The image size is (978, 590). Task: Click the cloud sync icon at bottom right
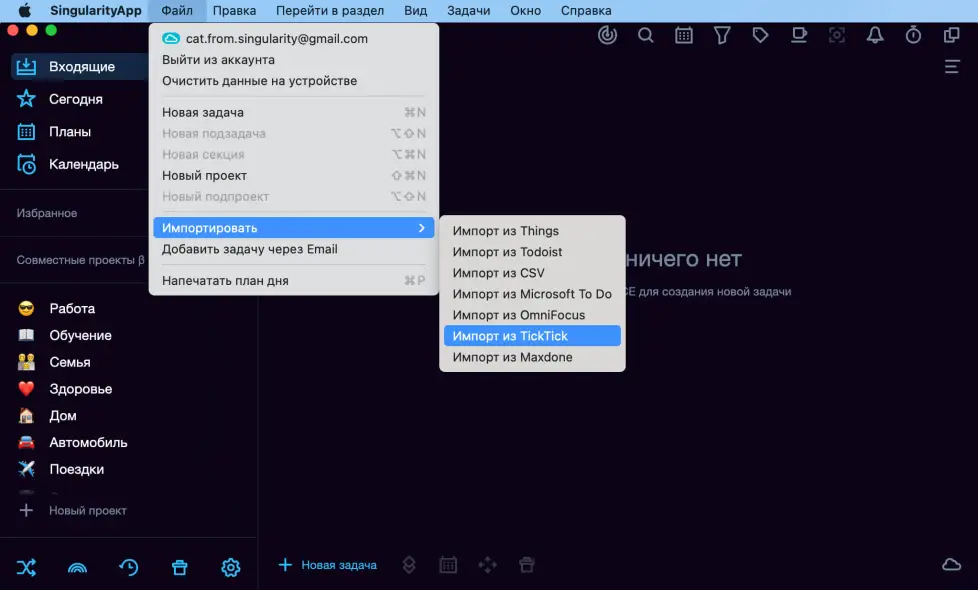coord(951,565)
